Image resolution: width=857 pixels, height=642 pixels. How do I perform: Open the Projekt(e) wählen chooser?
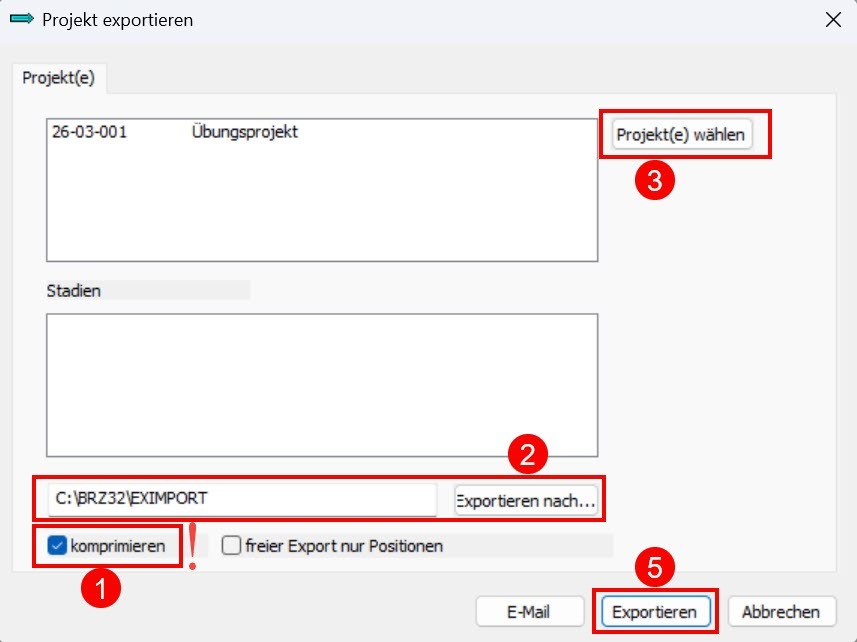click(x=680, y=134)
